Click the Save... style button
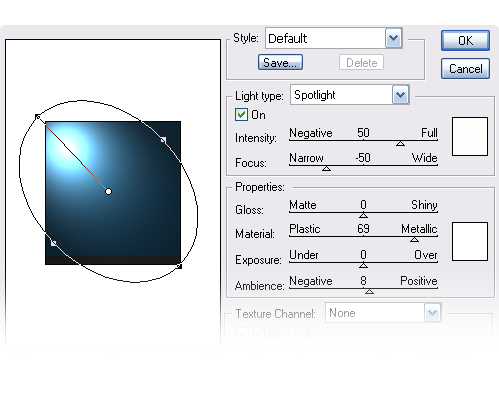 tap(280, 62)
